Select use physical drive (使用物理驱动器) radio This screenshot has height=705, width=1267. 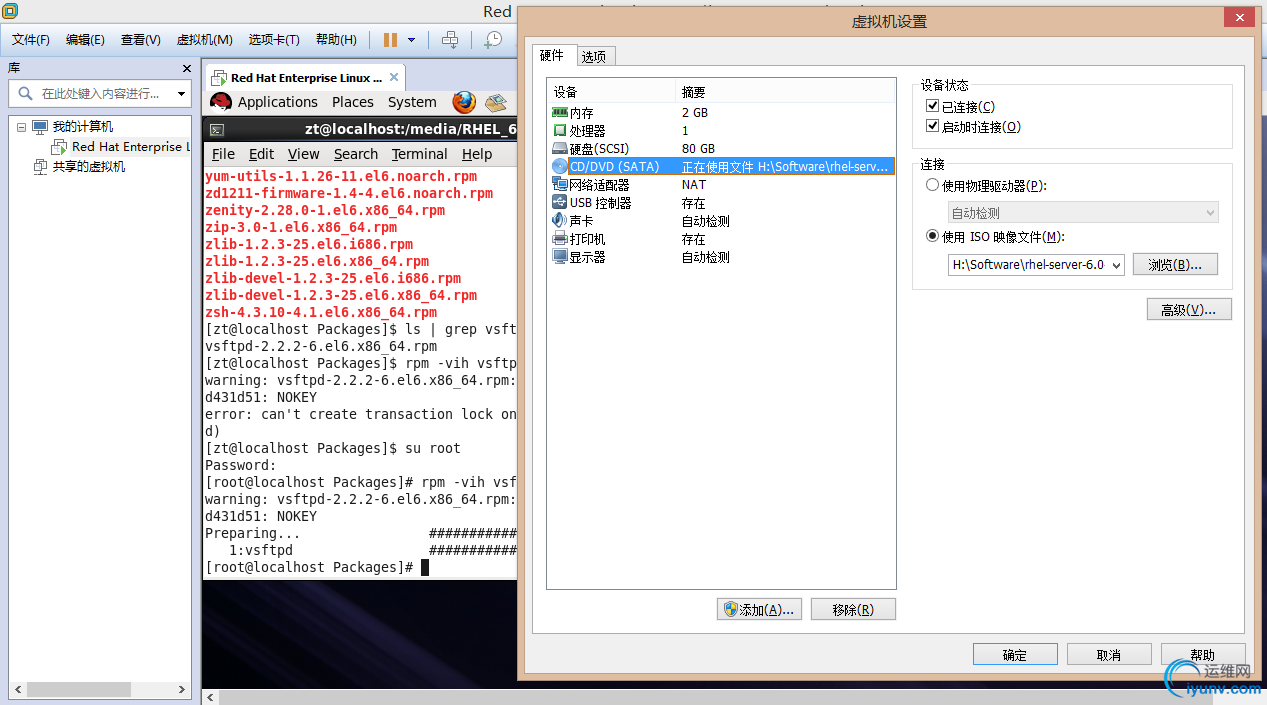[933, 186]
